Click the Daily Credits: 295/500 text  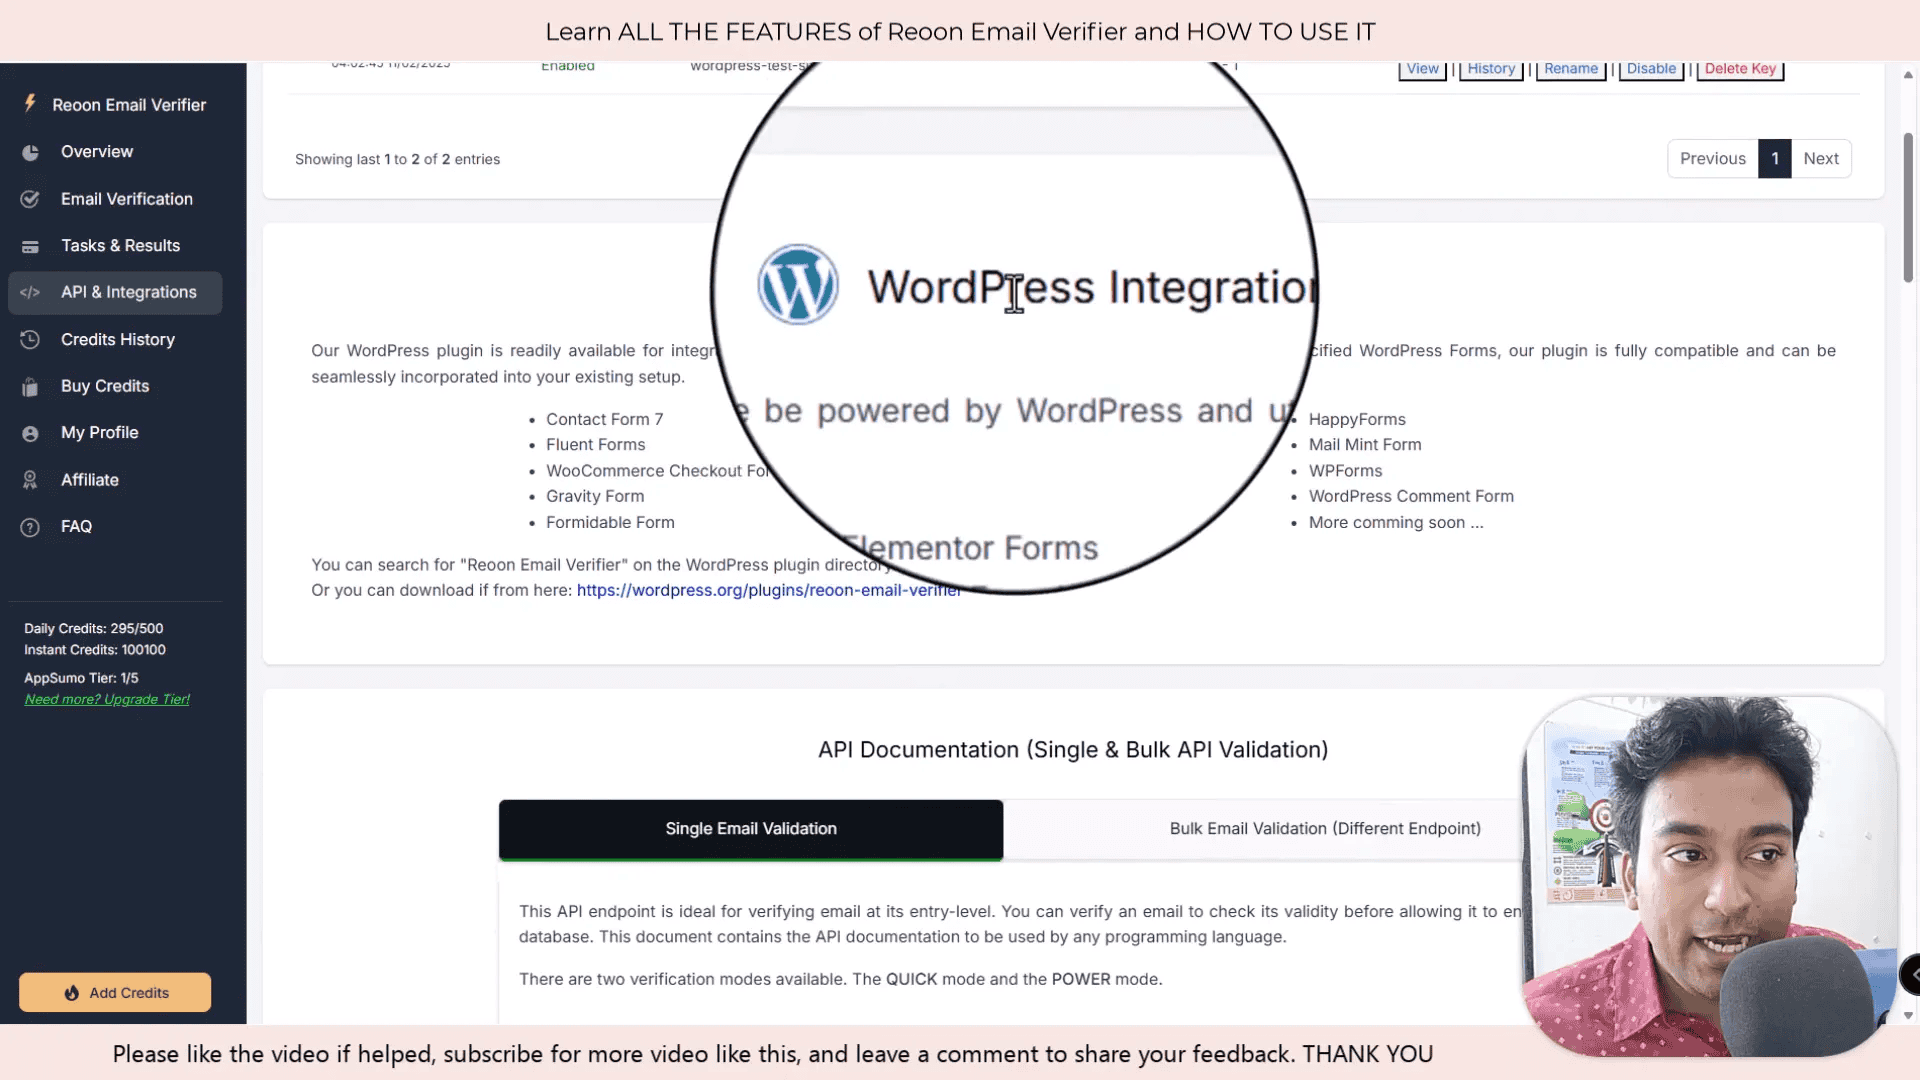click(x=94, y=629)
